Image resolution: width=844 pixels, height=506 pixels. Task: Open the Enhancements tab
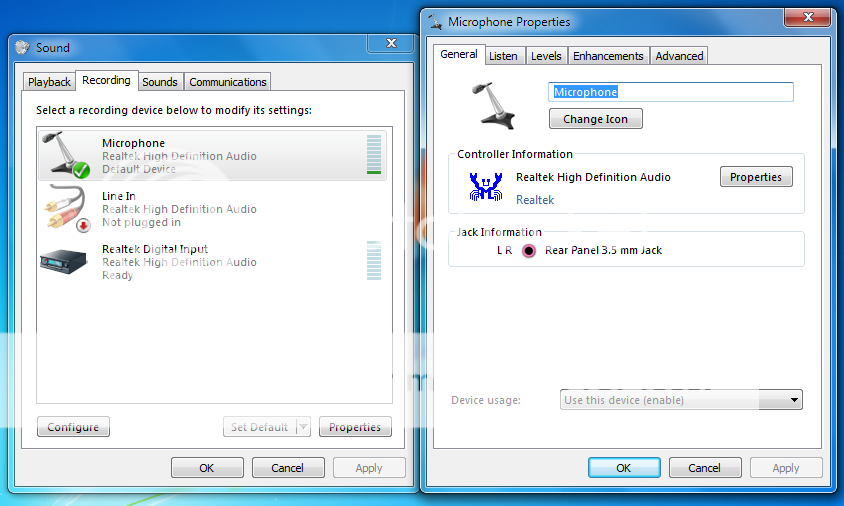[x=608, y=56]
